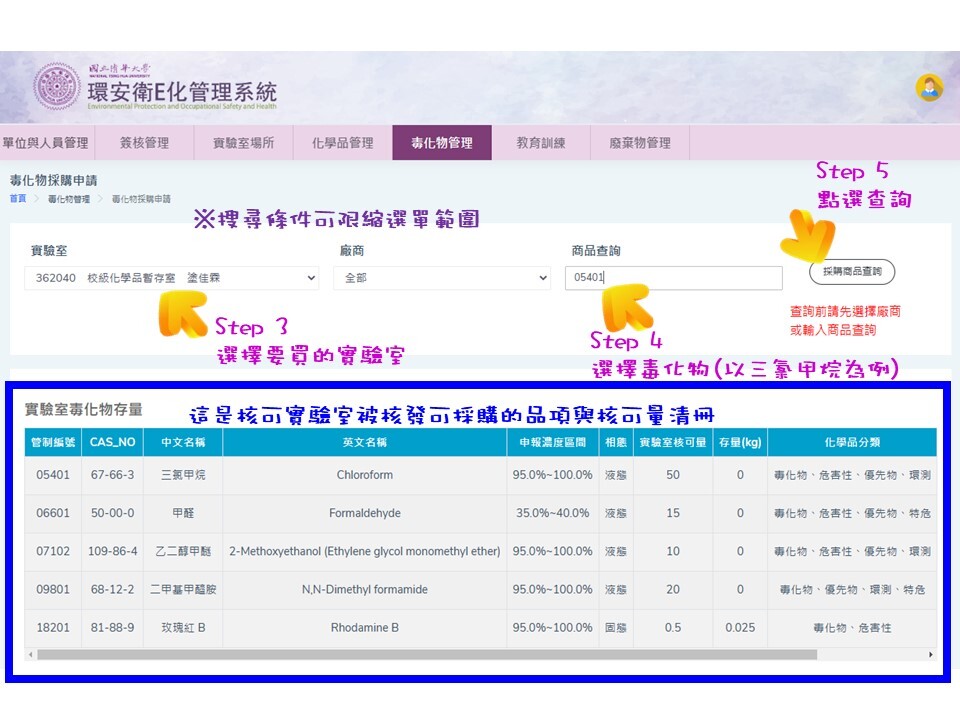Open the 簽核管理 tab
This screenshot has width=960, height=720.
[144, 143]
